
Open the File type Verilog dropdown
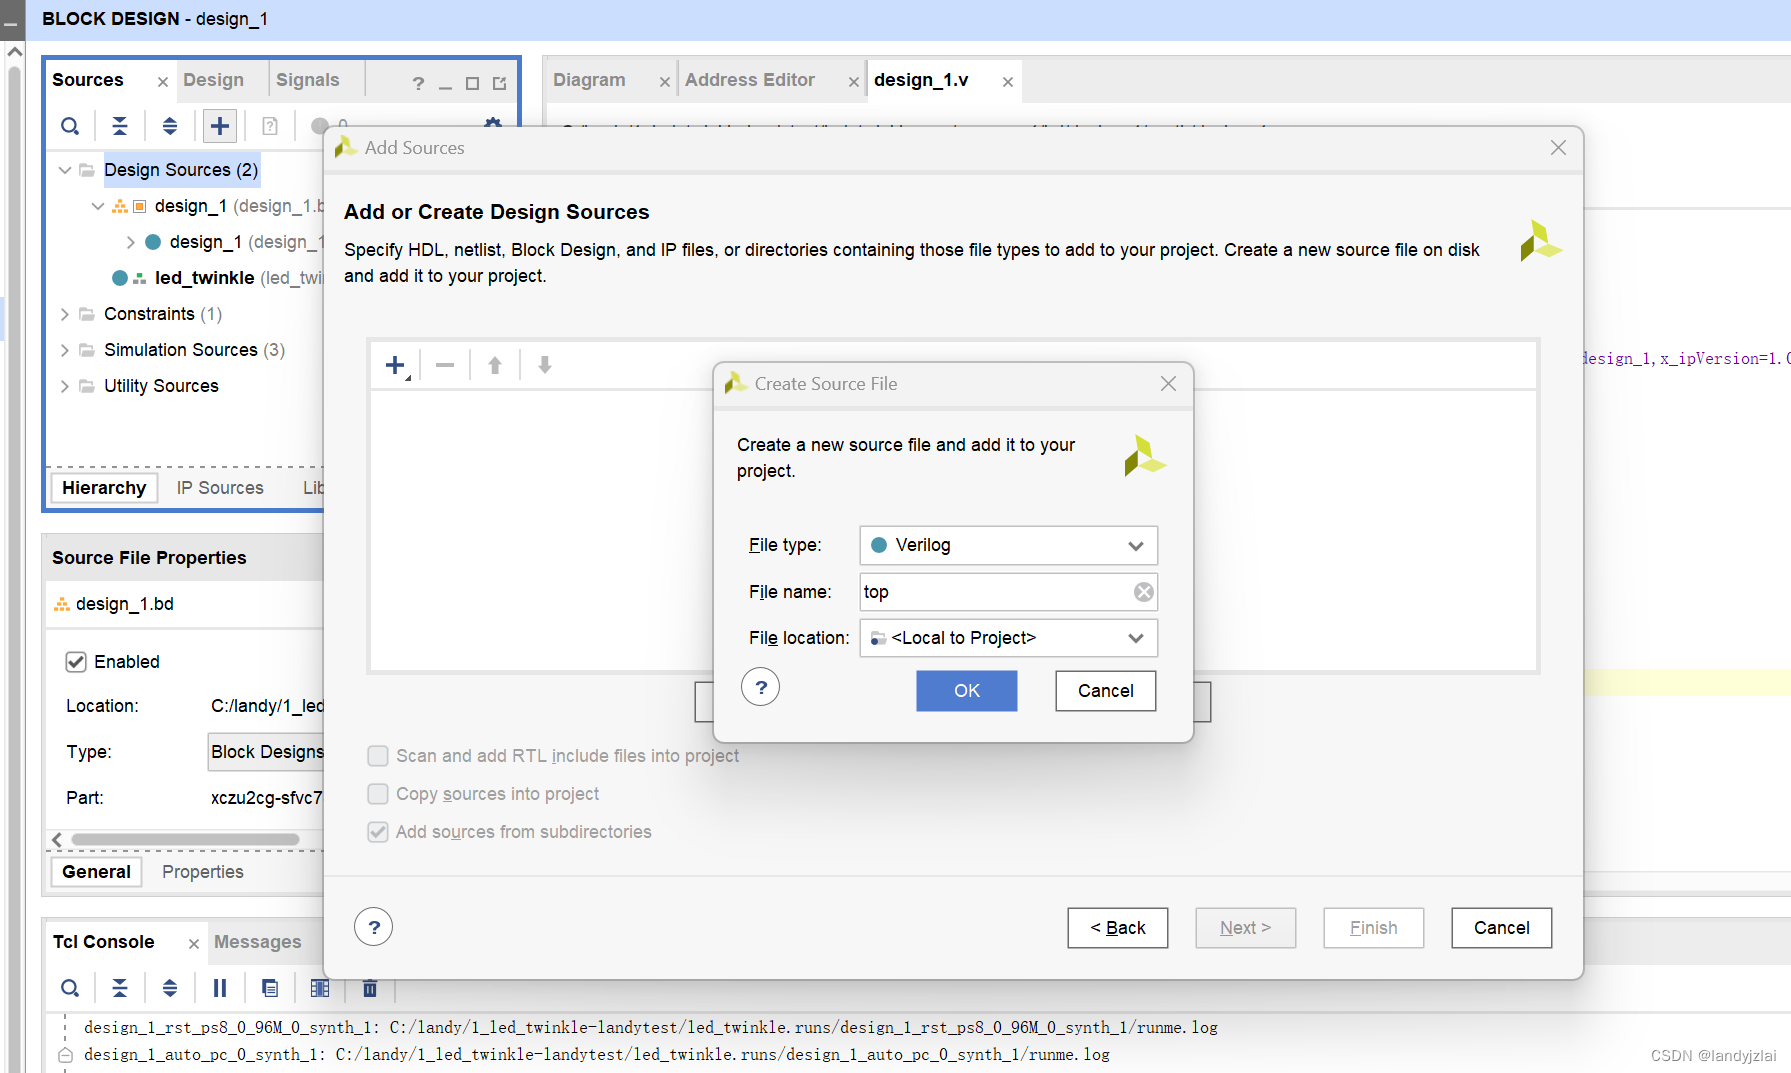[x=1008, y=545]
